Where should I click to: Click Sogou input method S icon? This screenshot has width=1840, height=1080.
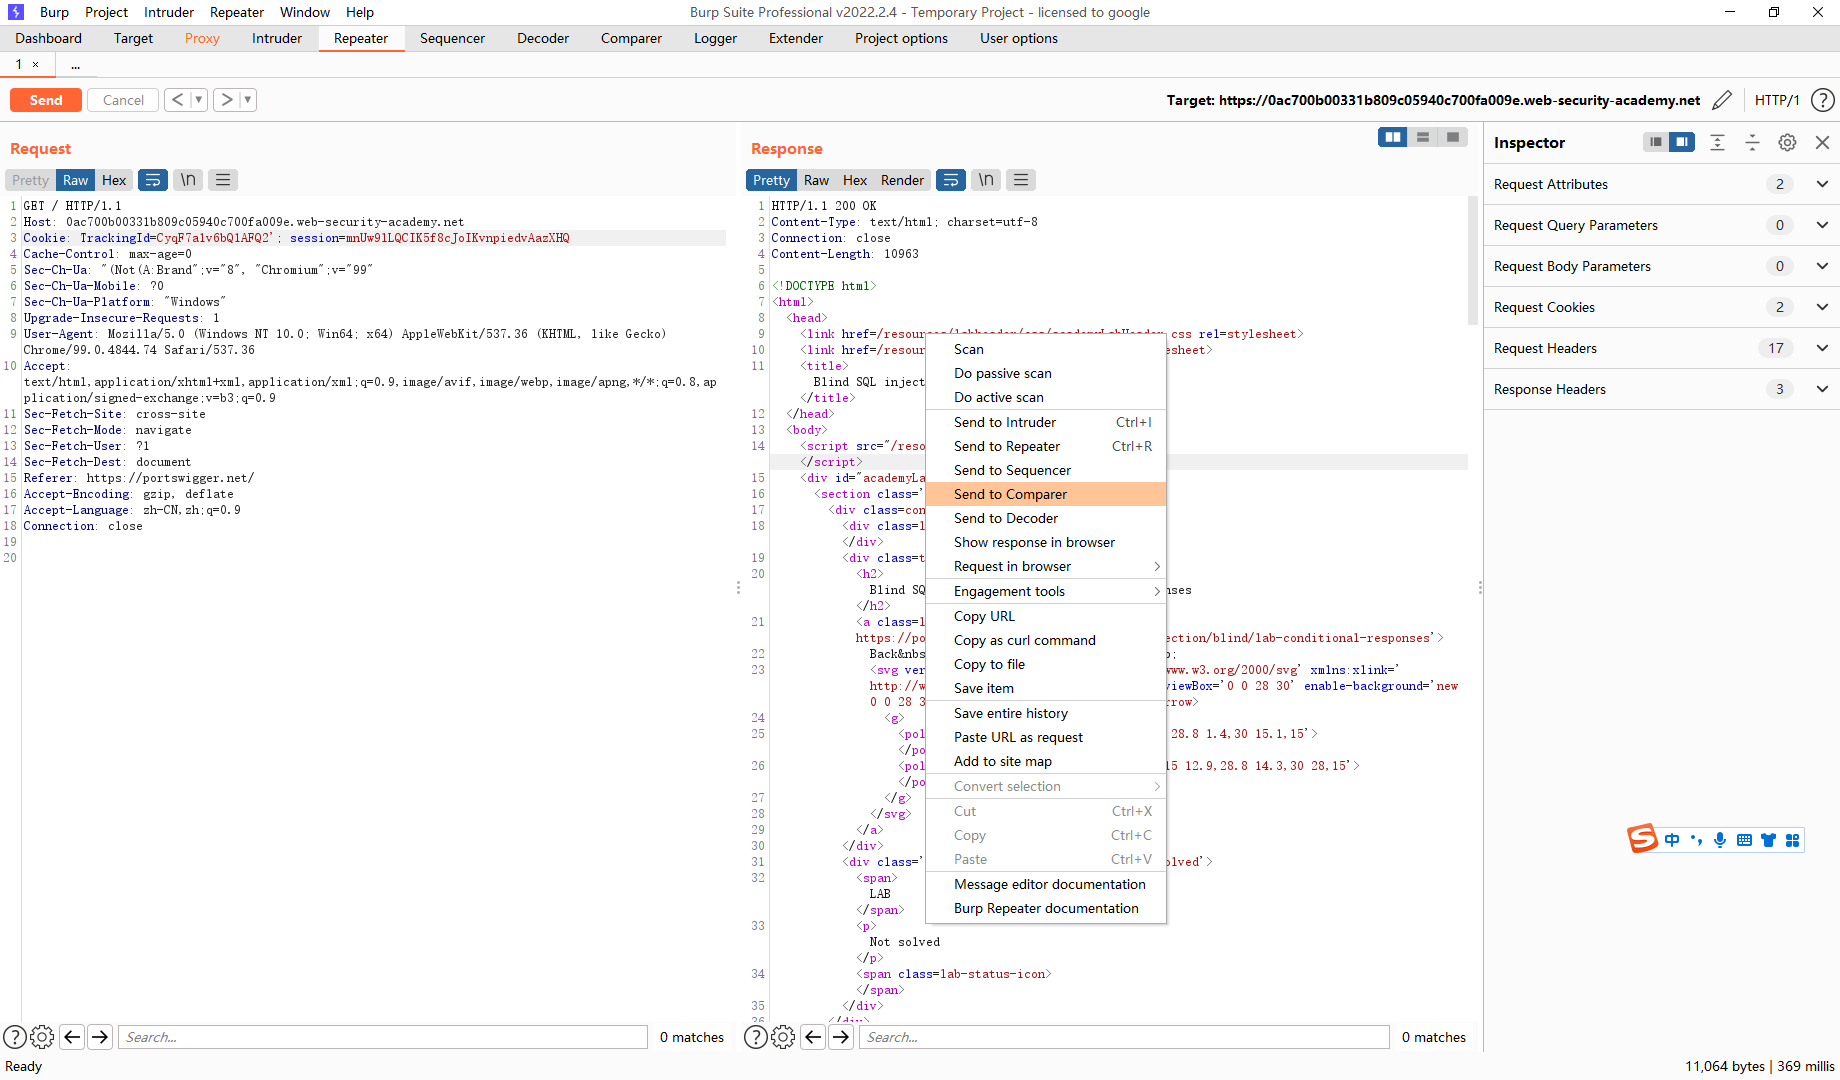(1642, 839)
